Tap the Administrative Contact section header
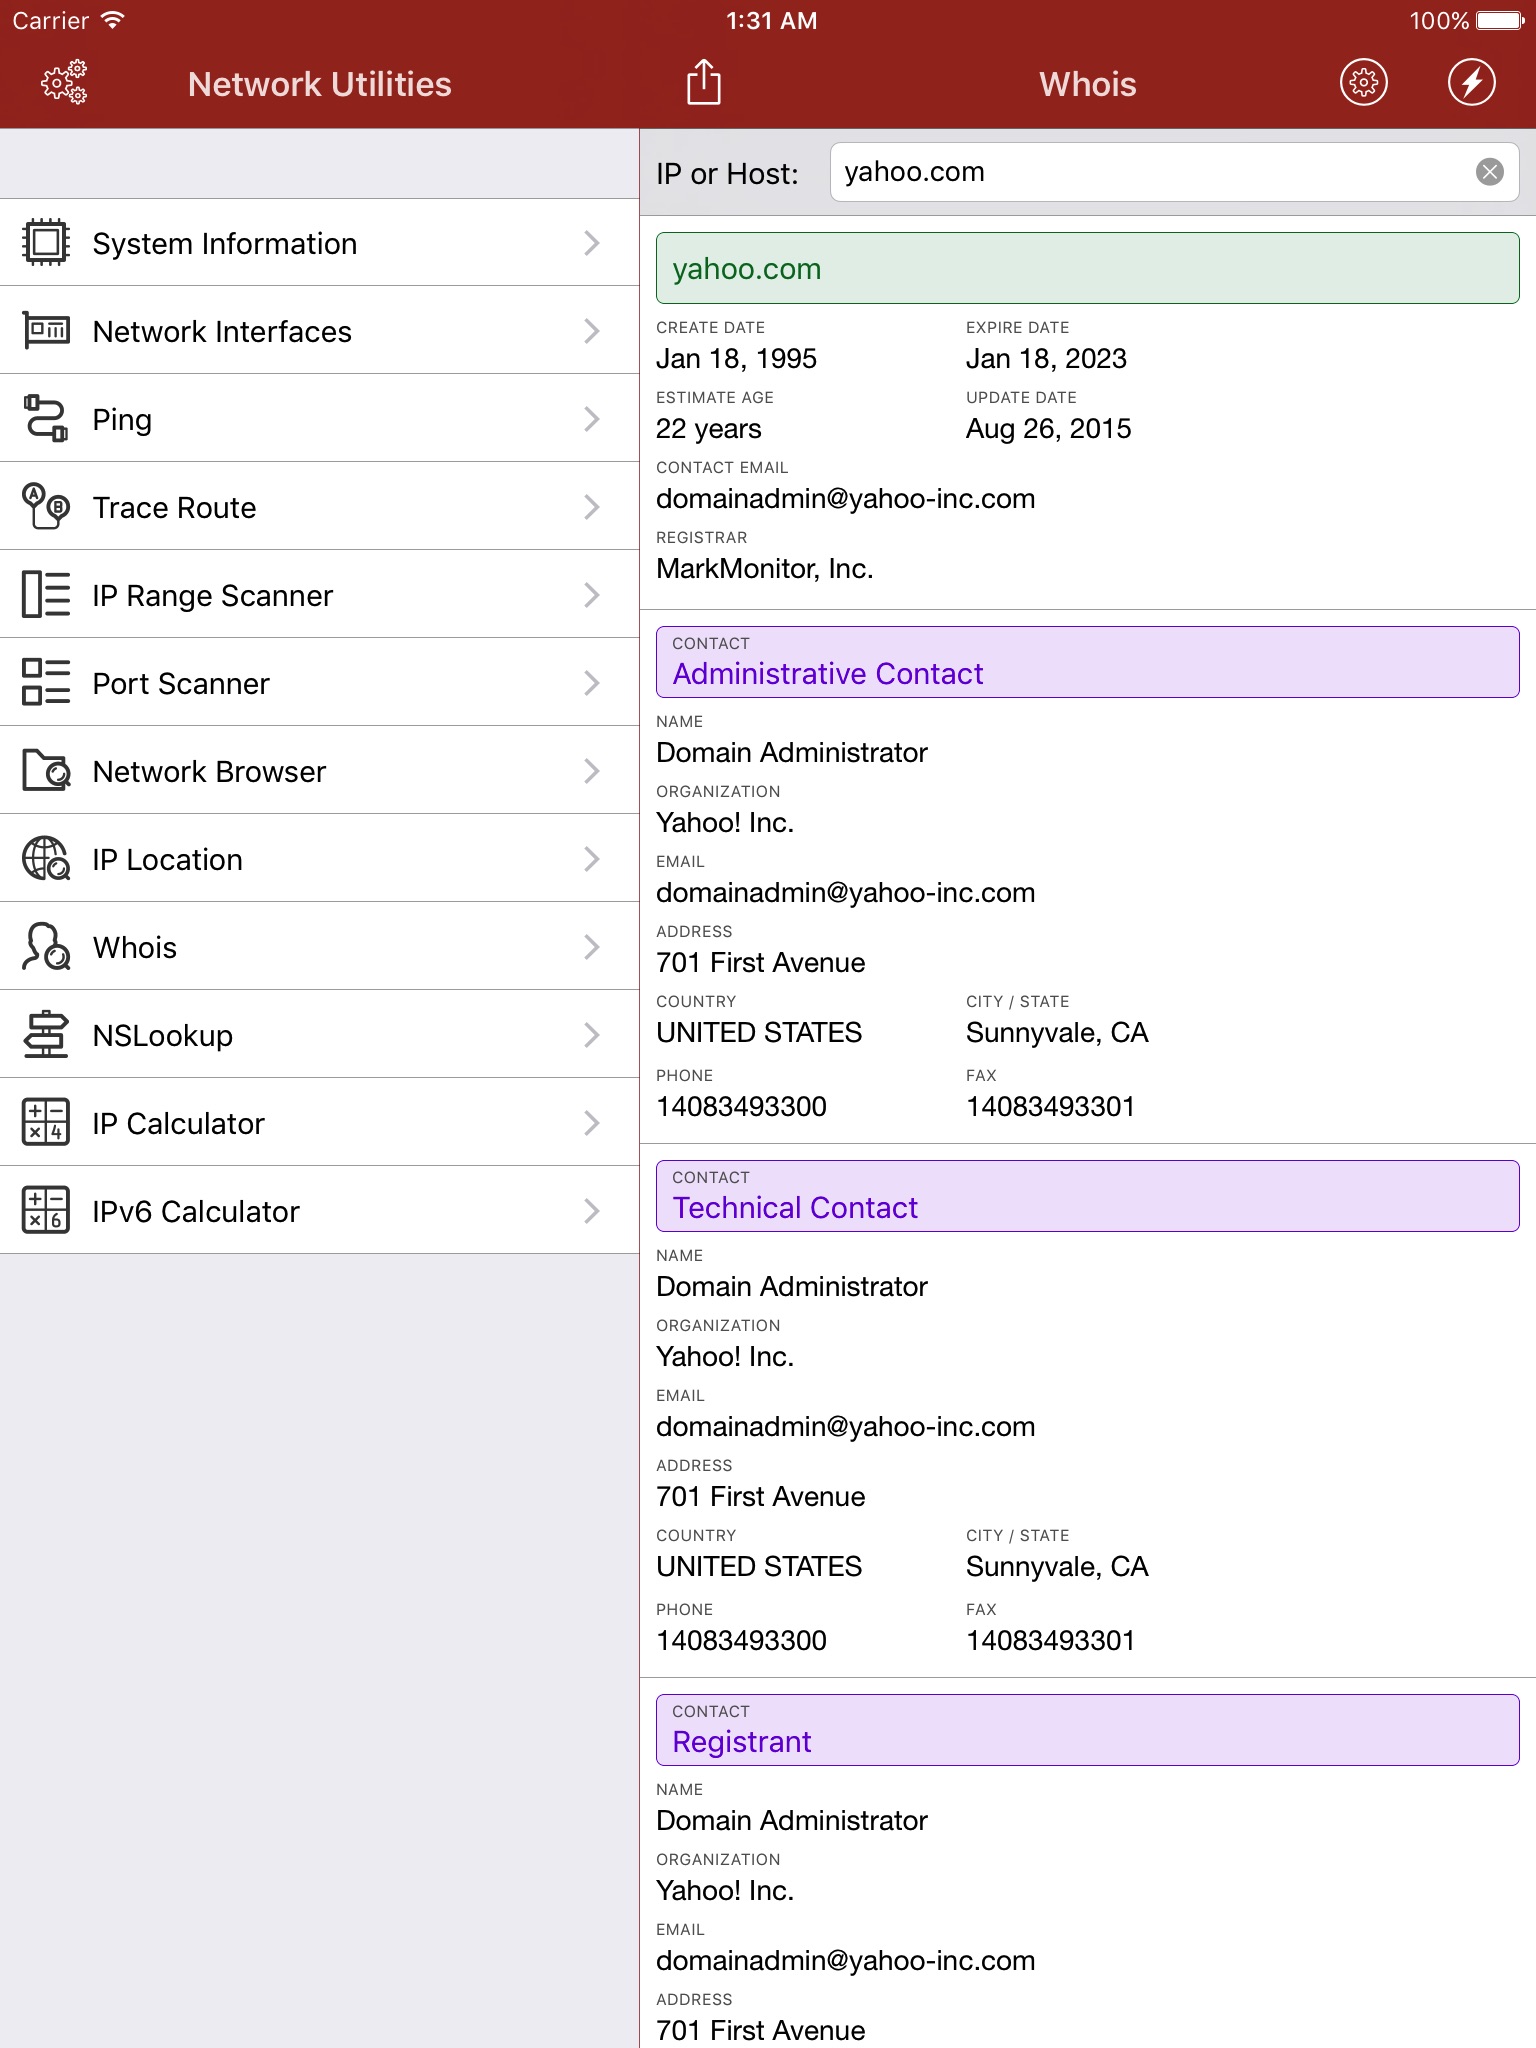1536x2048 pixels. tap(1087, 662)
